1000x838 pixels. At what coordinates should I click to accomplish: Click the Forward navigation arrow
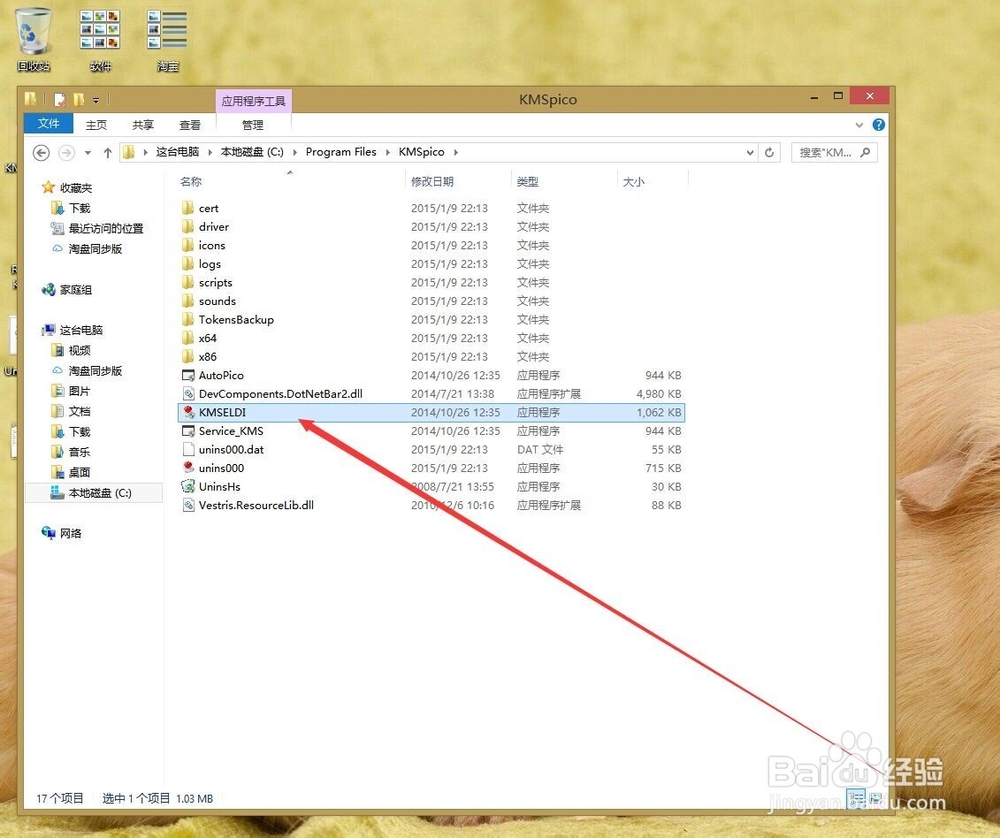point(66,152)
